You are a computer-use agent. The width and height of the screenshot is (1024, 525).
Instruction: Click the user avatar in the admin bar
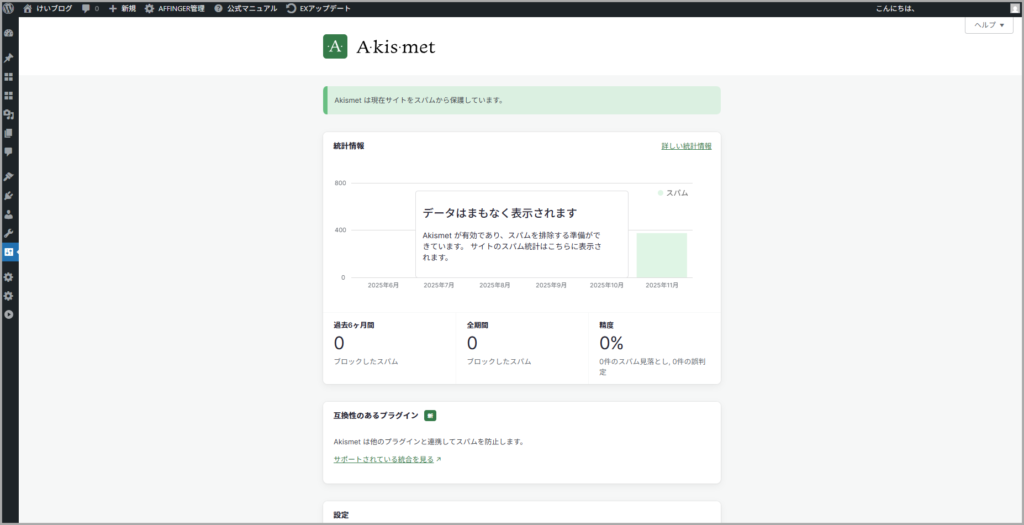pos(1014,8)
